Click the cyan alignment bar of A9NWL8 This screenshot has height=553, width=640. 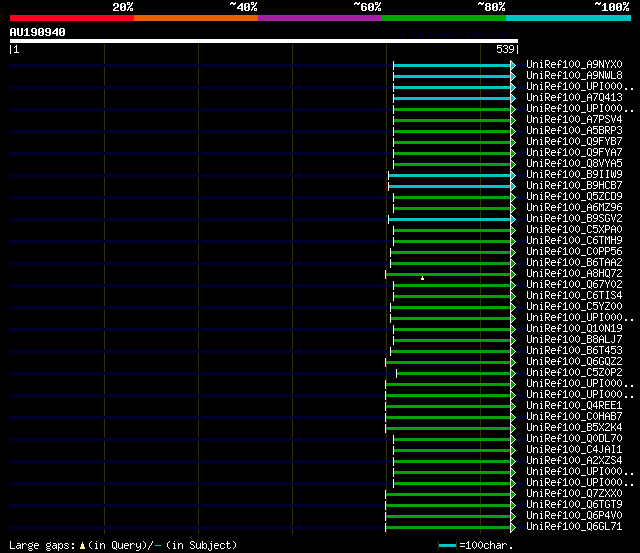[452, 76]
